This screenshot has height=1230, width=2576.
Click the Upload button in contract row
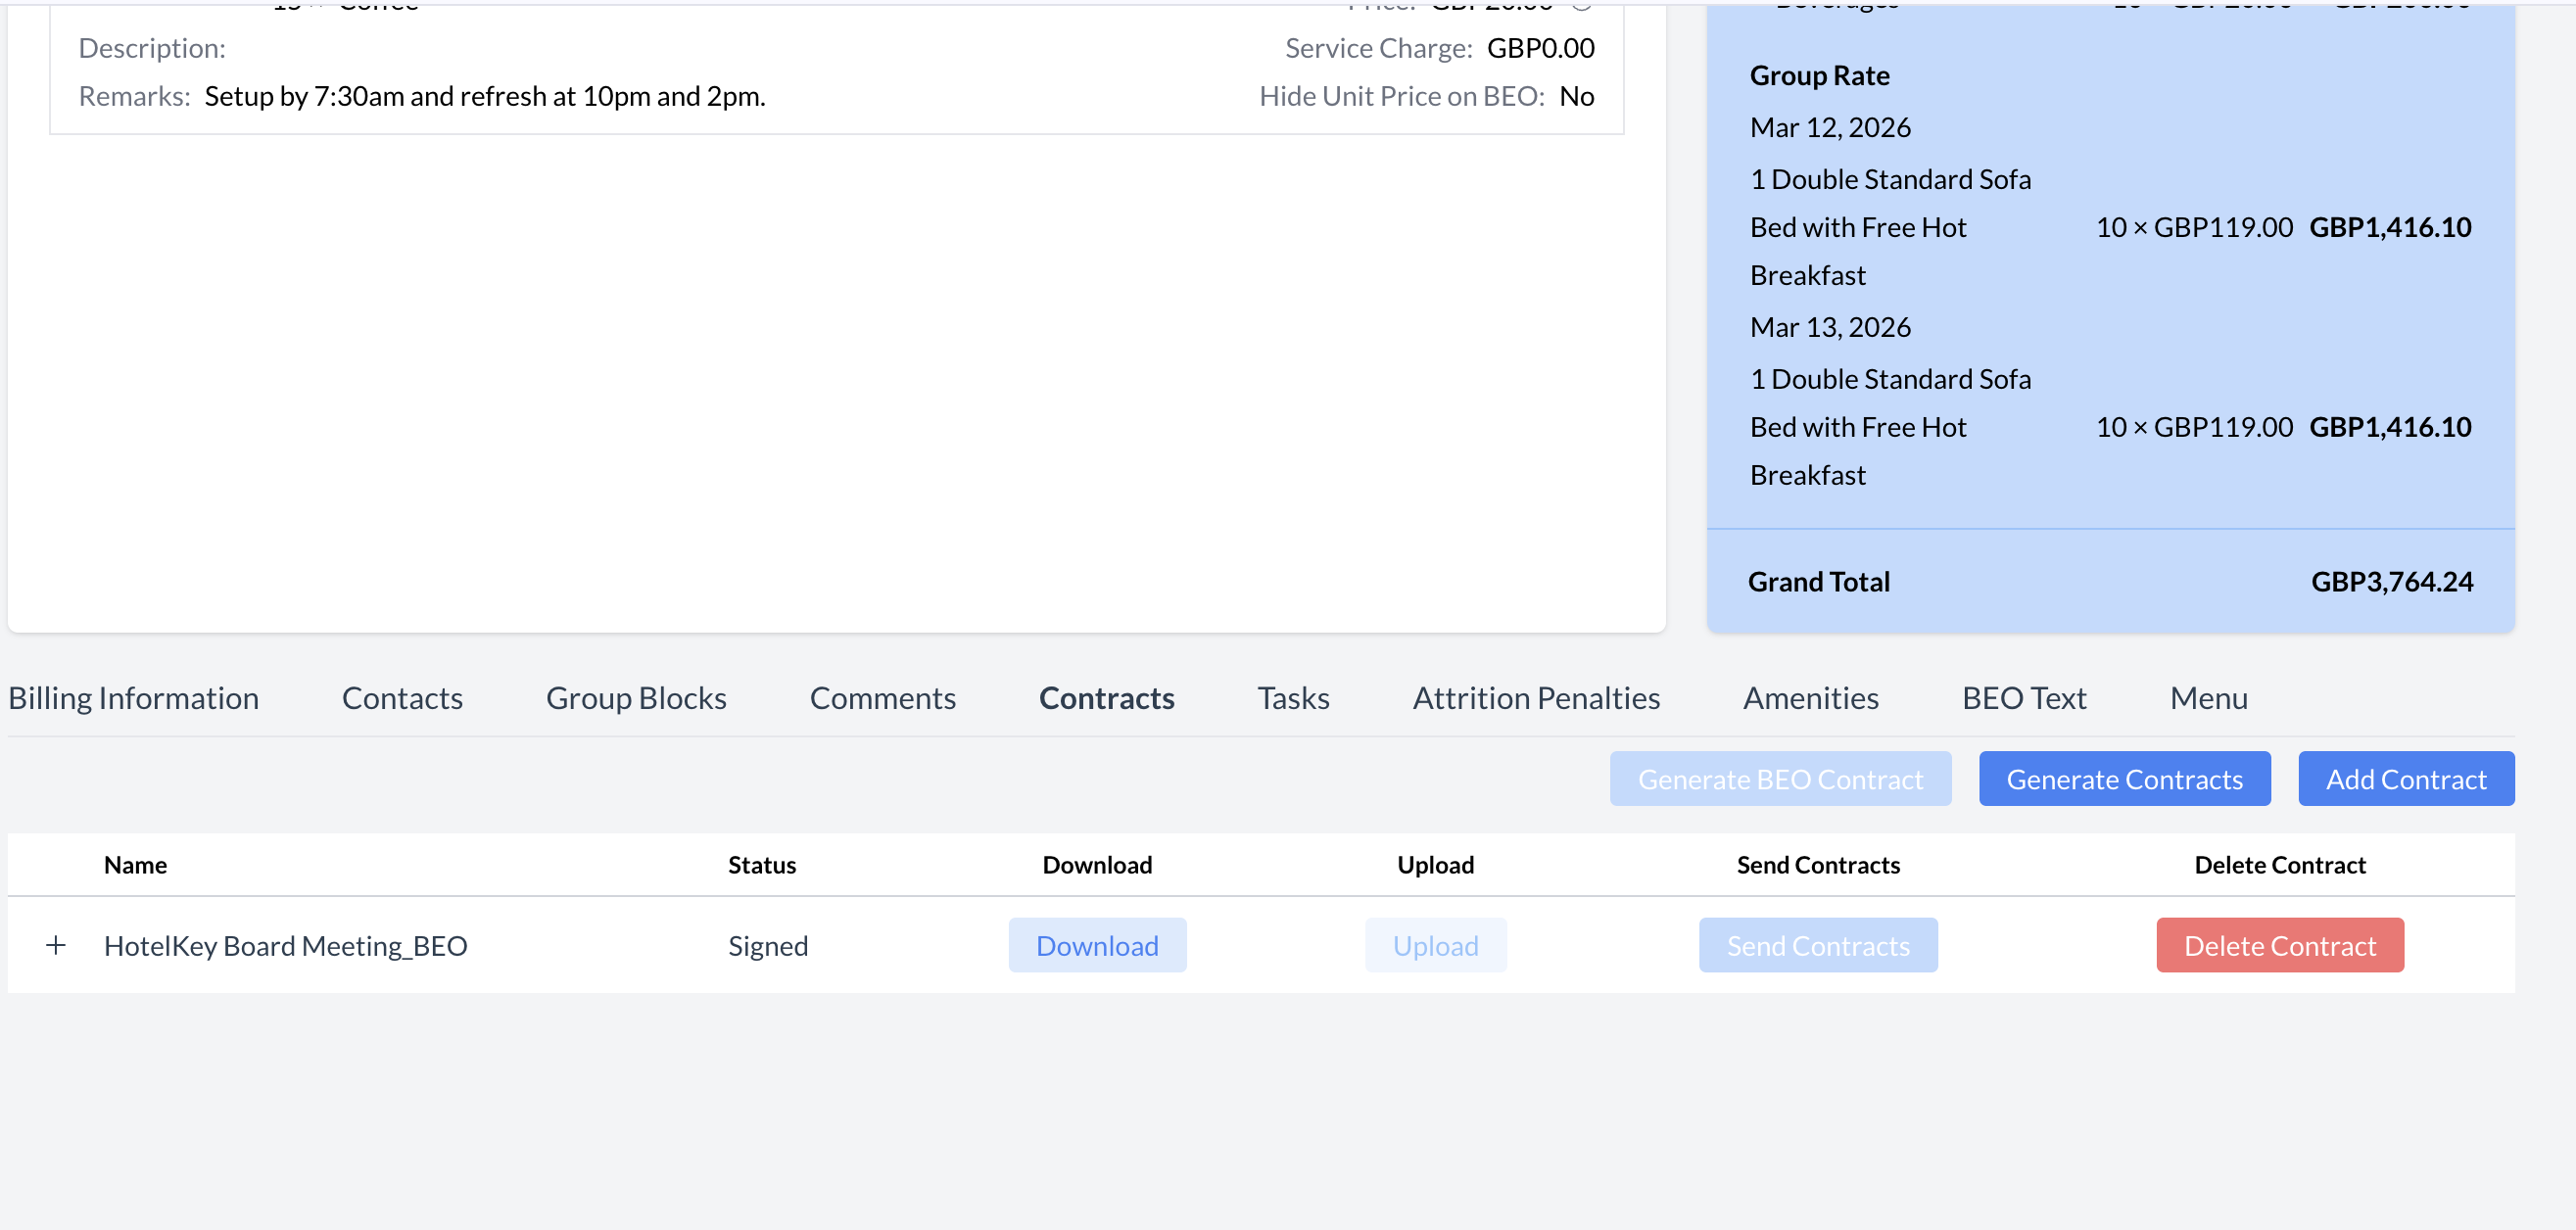pos(1435,945)
